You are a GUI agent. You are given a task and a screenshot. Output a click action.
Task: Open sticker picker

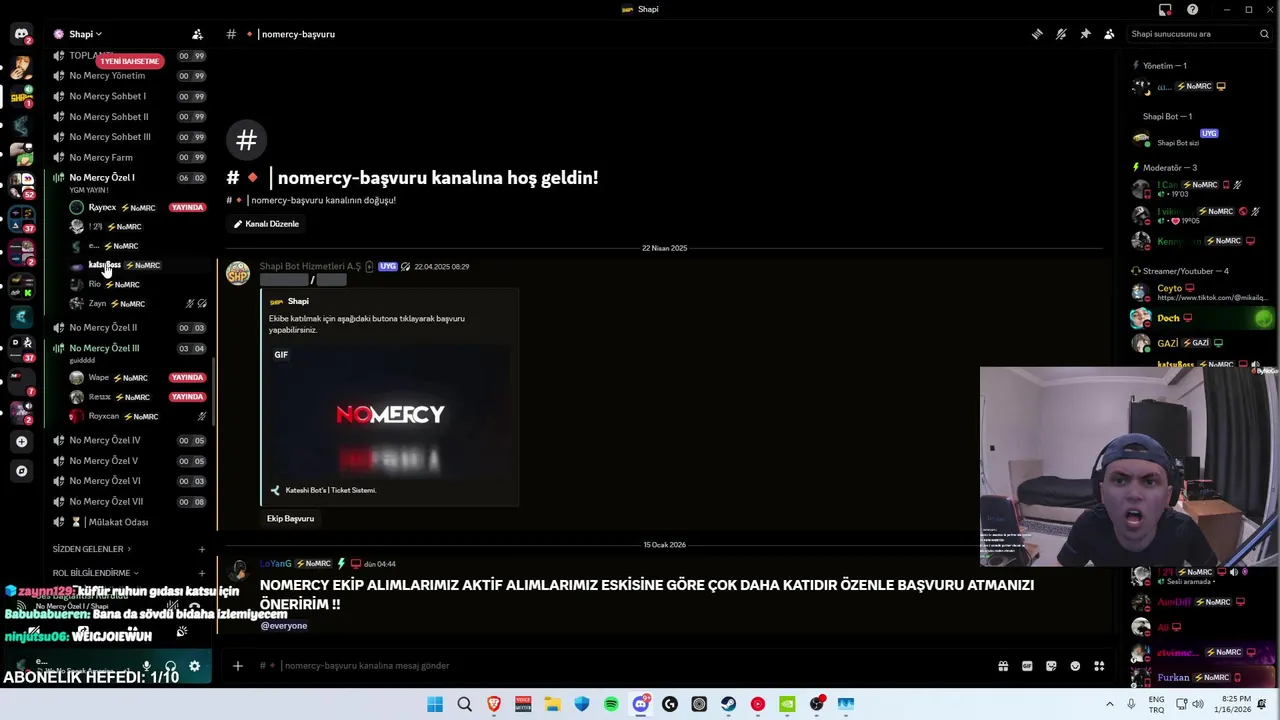coord(1051,666)
